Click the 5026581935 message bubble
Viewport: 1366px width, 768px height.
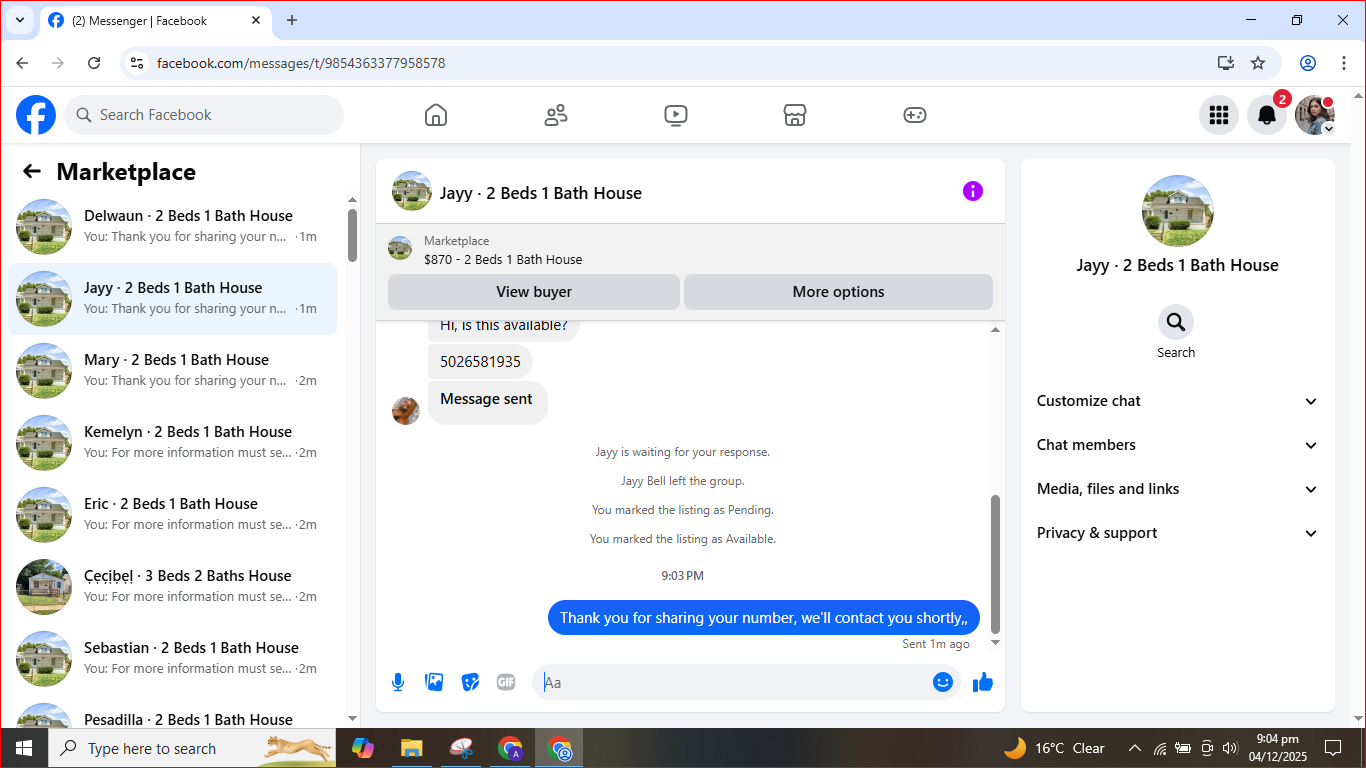tap(480, 361)
